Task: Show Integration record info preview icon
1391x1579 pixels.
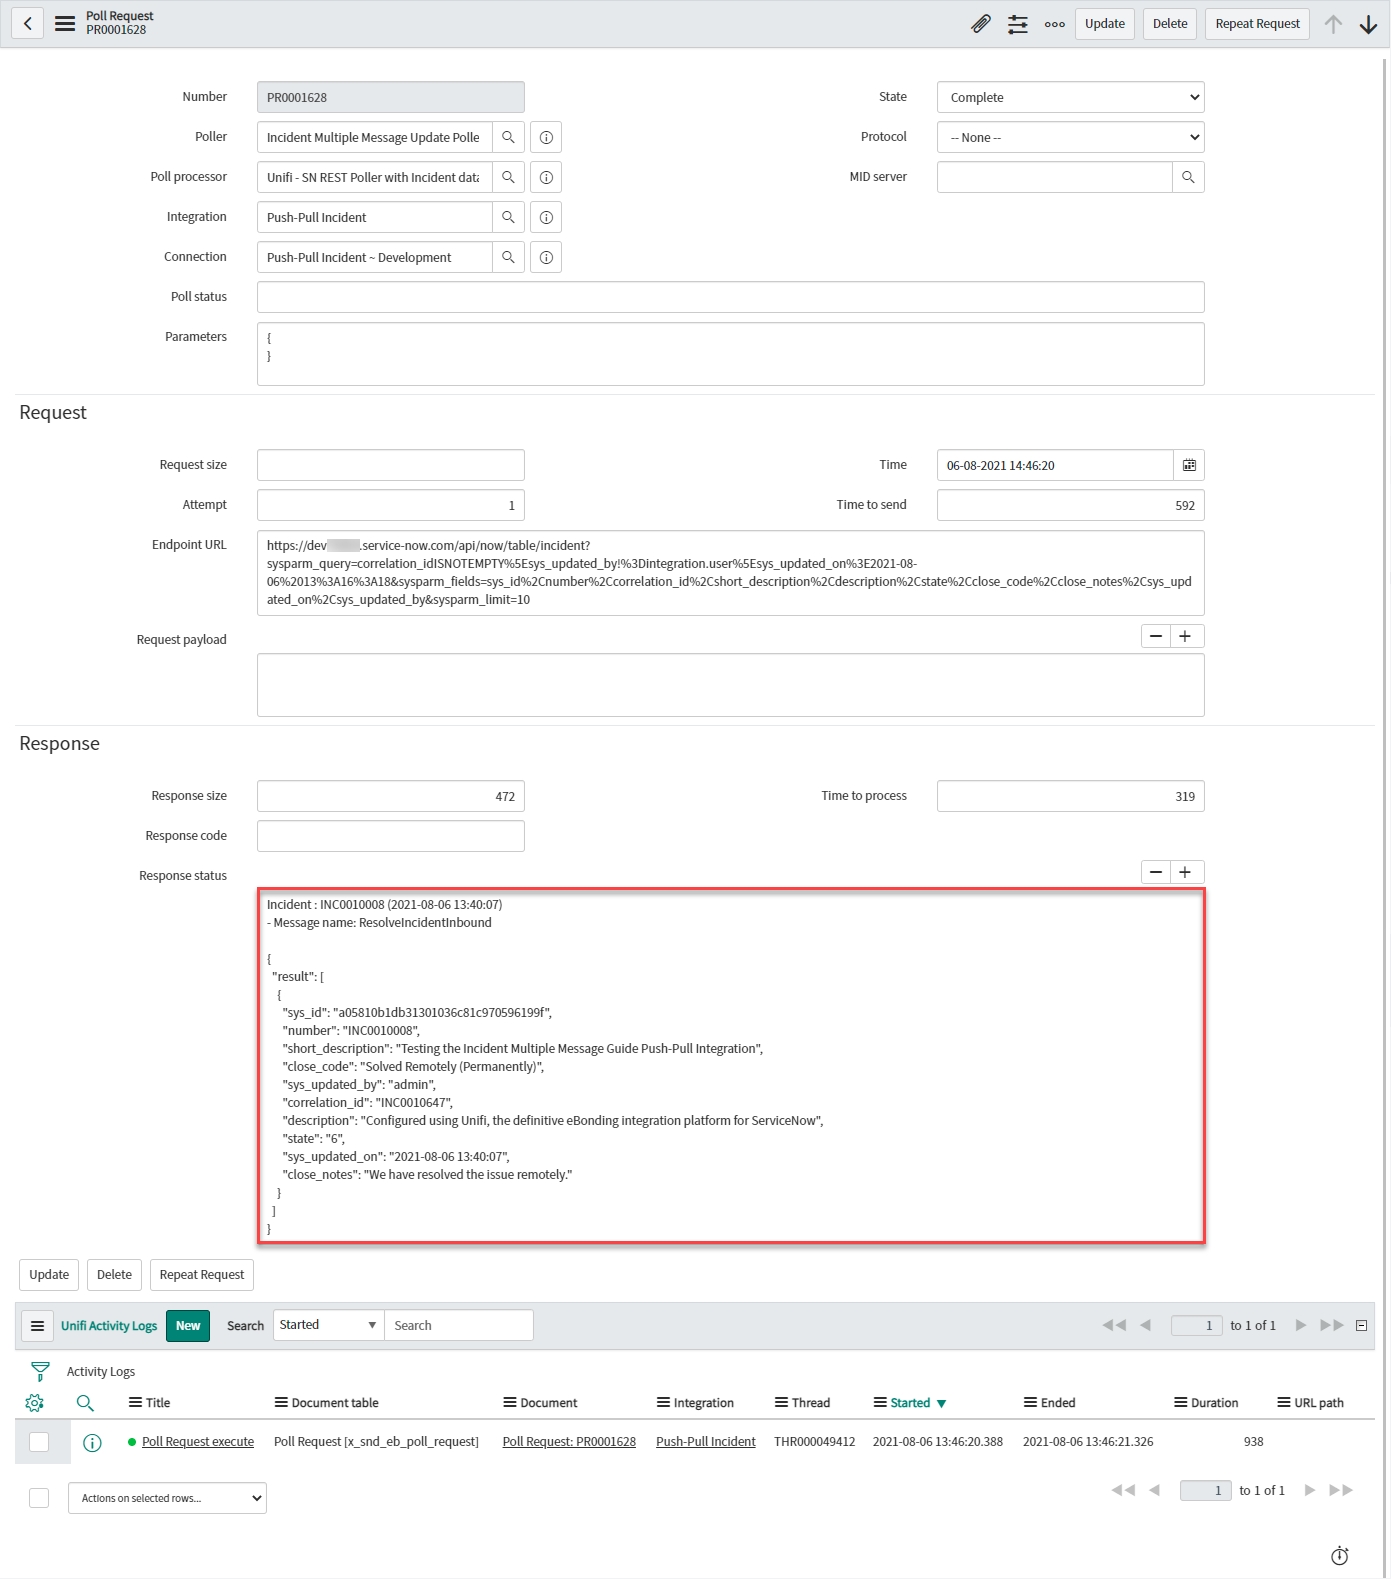Action: pos(546,217)
